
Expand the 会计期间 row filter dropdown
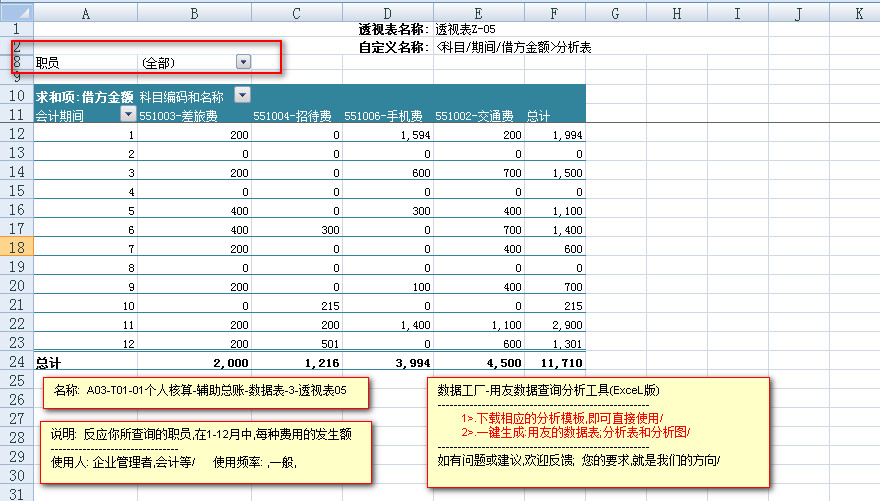tap(127, 114)
